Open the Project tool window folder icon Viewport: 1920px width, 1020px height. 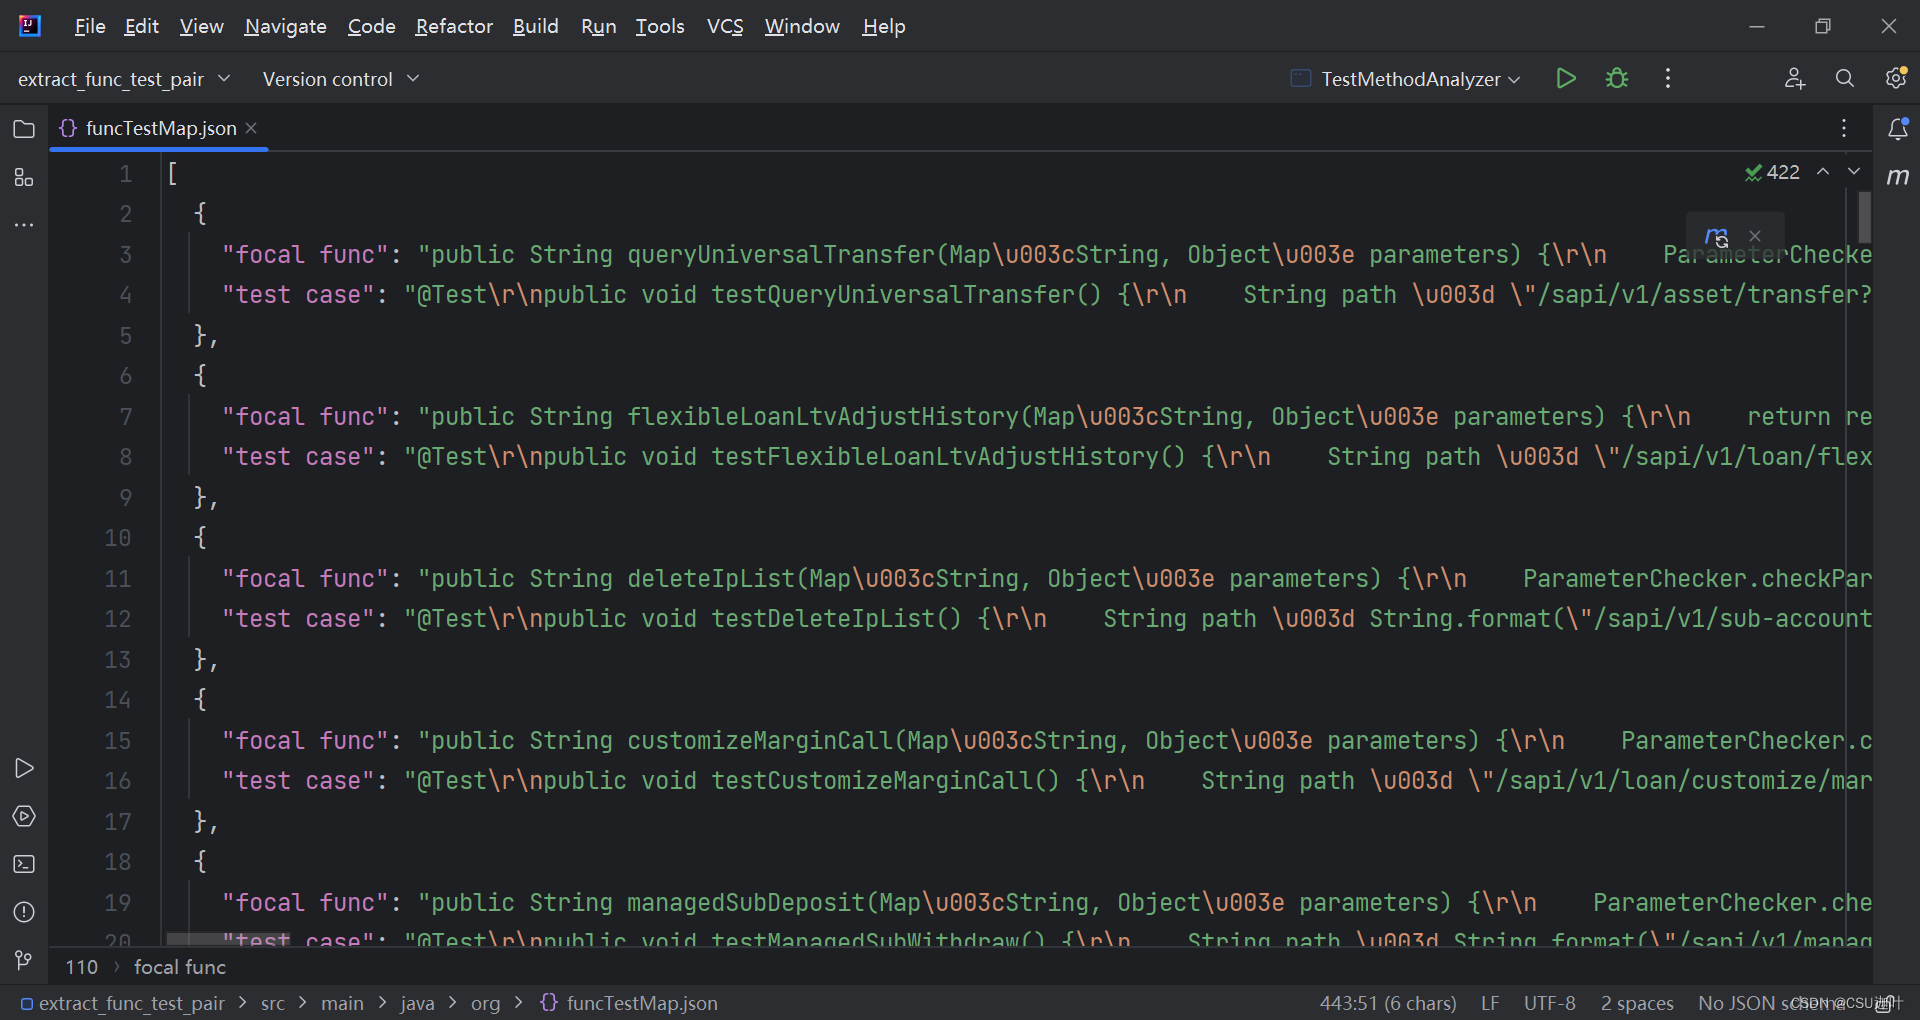(x=23, y=130)
